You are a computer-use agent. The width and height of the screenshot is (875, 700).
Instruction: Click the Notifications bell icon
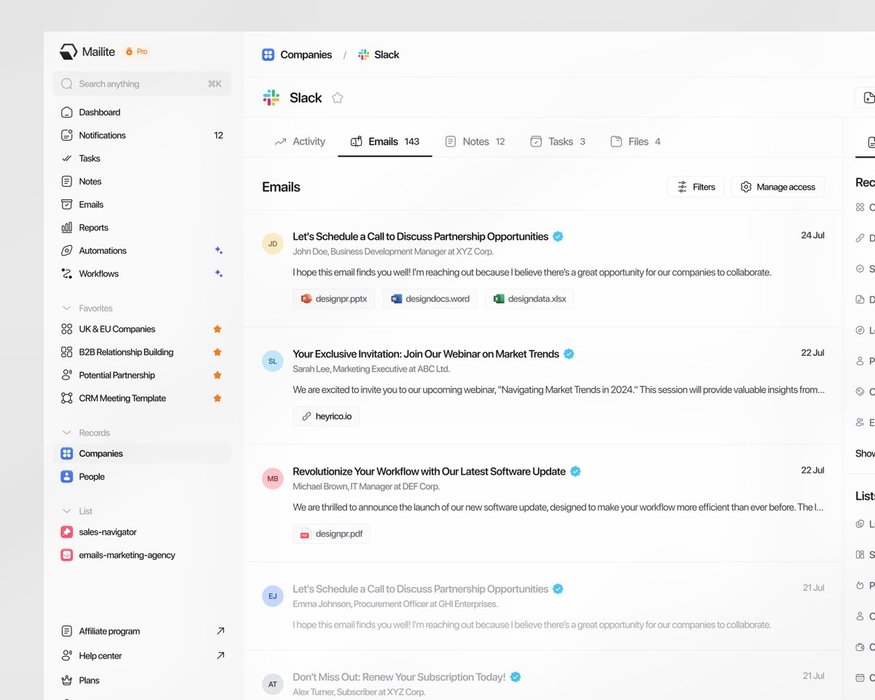pyautogui.click(x=67, y=136)
